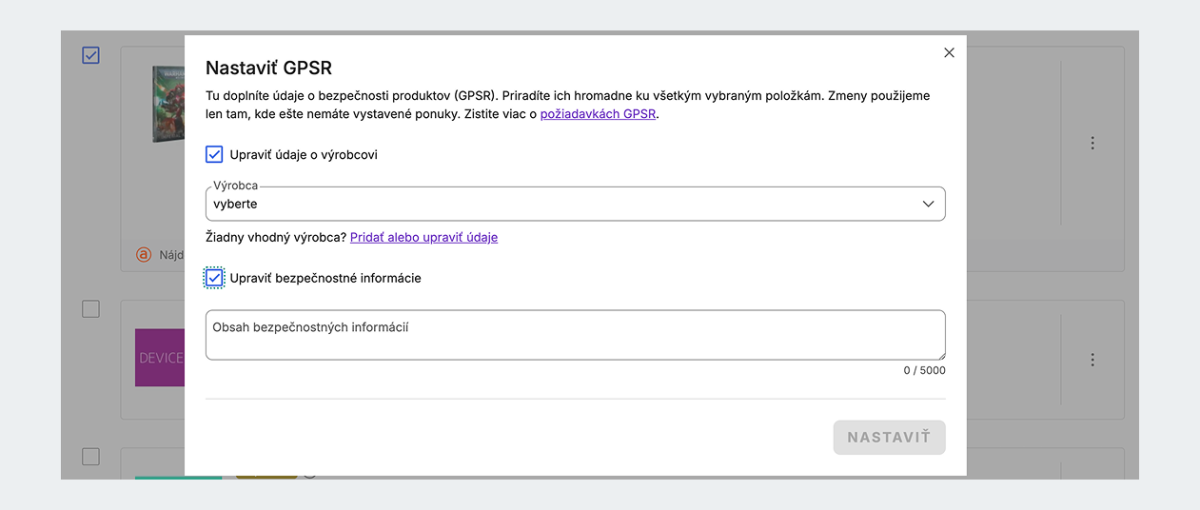
Task: Click the NASTAVIŤ button
Action: point(889,437)
